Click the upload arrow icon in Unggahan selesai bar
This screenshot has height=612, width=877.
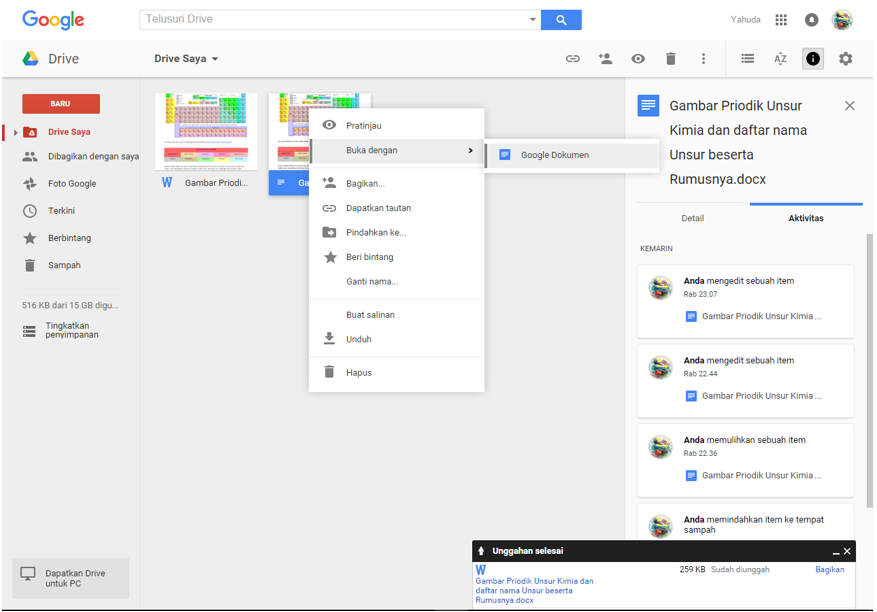481,551
